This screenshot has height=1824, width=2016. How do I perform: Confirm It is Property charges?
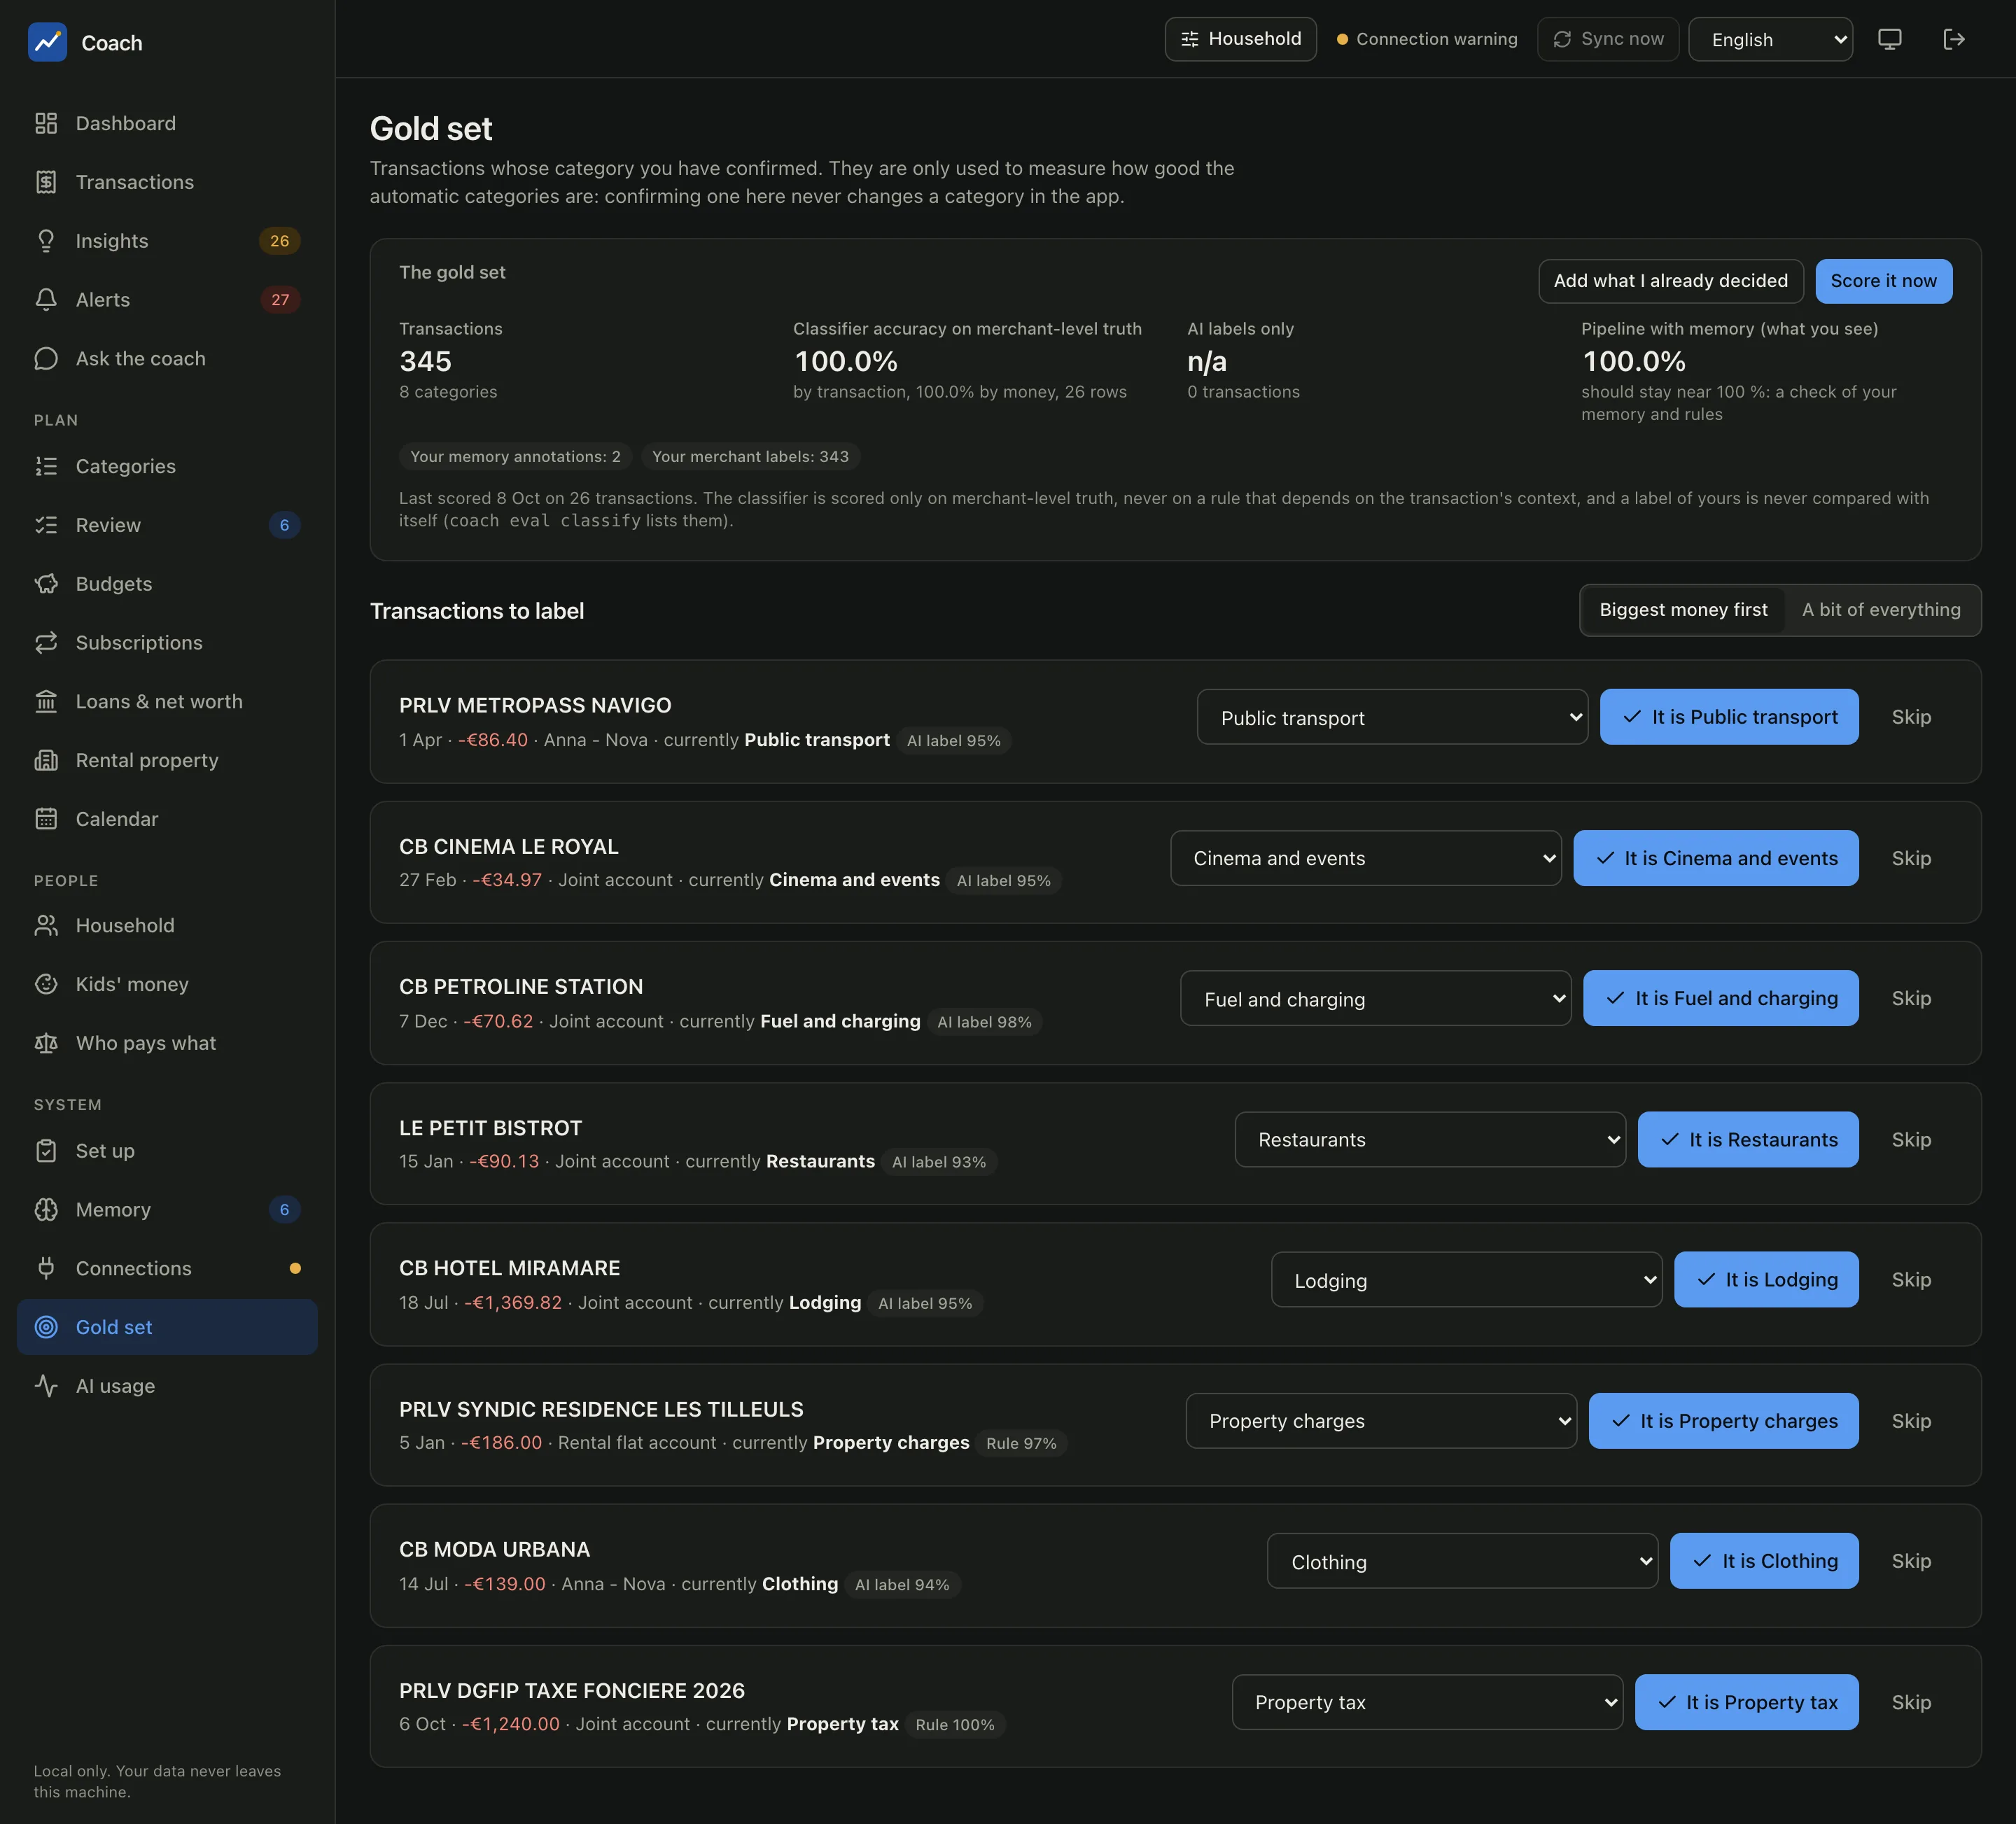click(1723, 1421)
